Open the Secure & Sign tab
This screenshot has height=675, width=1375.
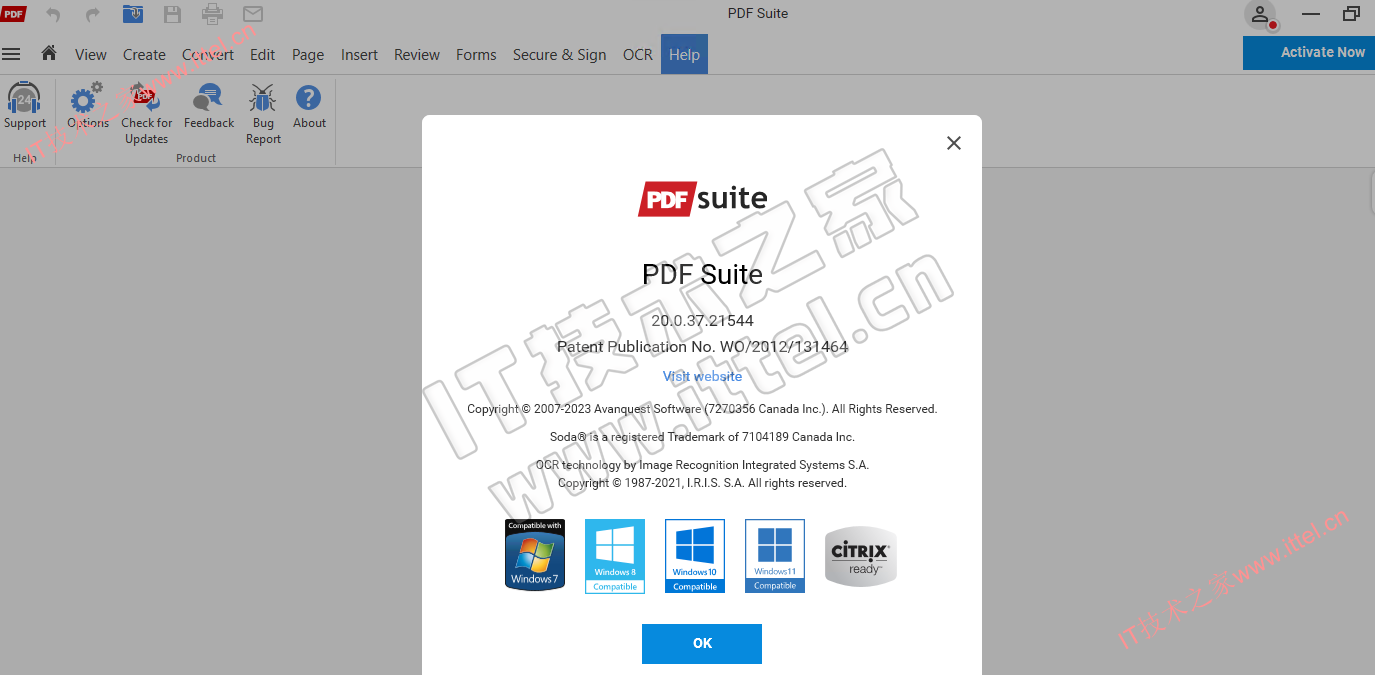(559, 55)
